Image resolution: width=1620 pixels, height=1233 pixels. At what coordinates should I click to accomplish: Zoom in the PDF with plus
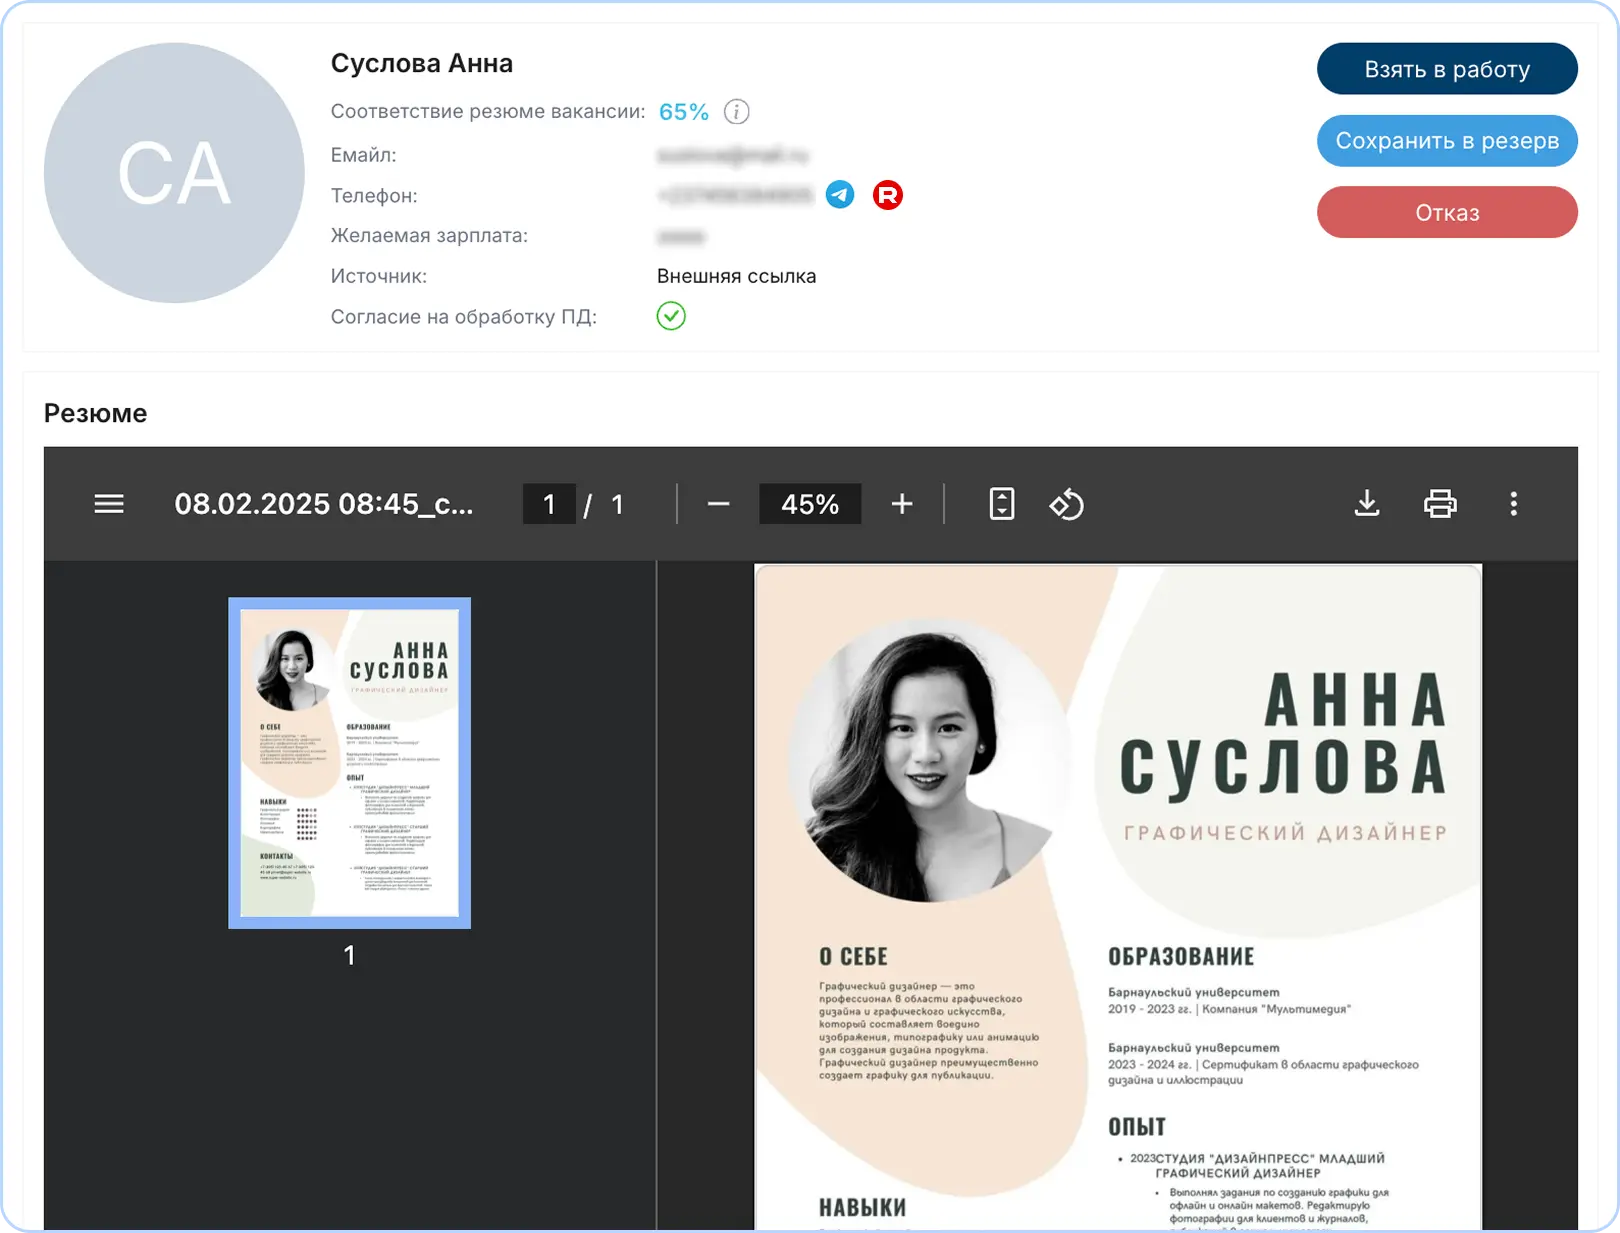tap(901, 504)
